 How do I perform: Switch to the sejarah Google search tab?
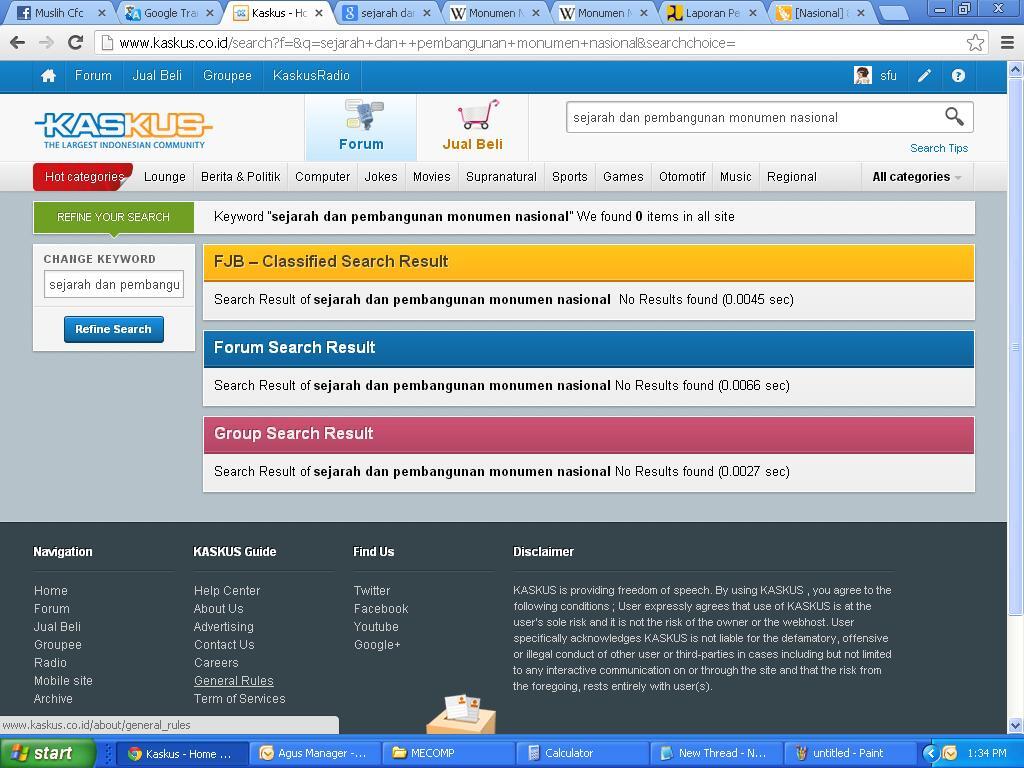coord(385,13)
